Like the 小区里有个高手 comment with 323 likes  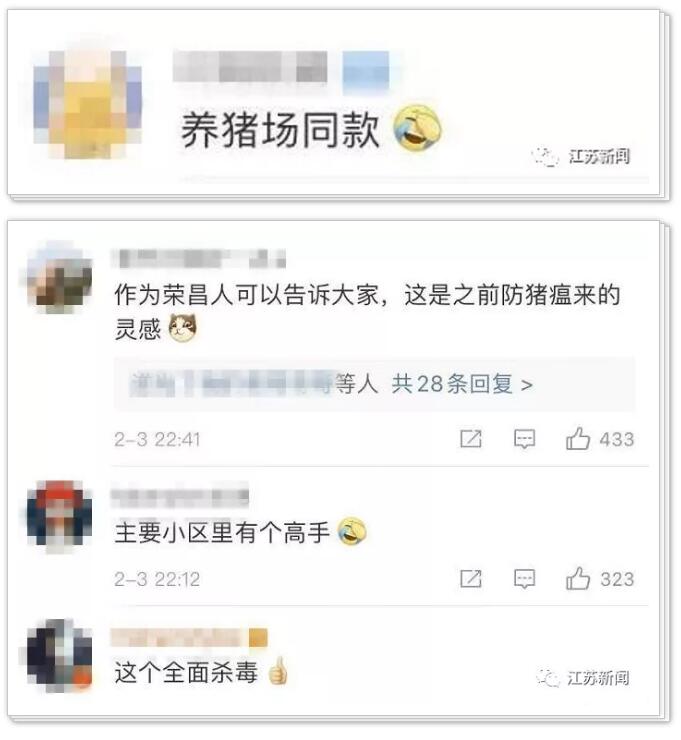578,579
